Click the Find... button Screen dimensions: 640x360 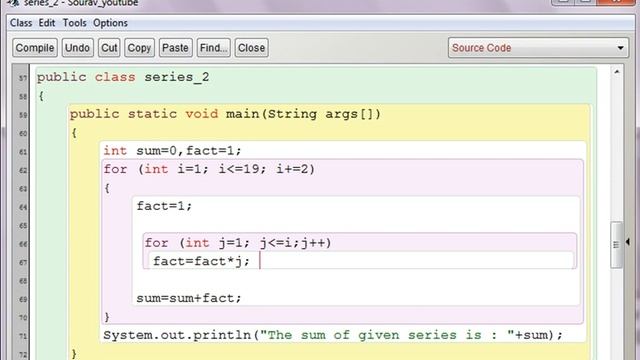(213, 48)
